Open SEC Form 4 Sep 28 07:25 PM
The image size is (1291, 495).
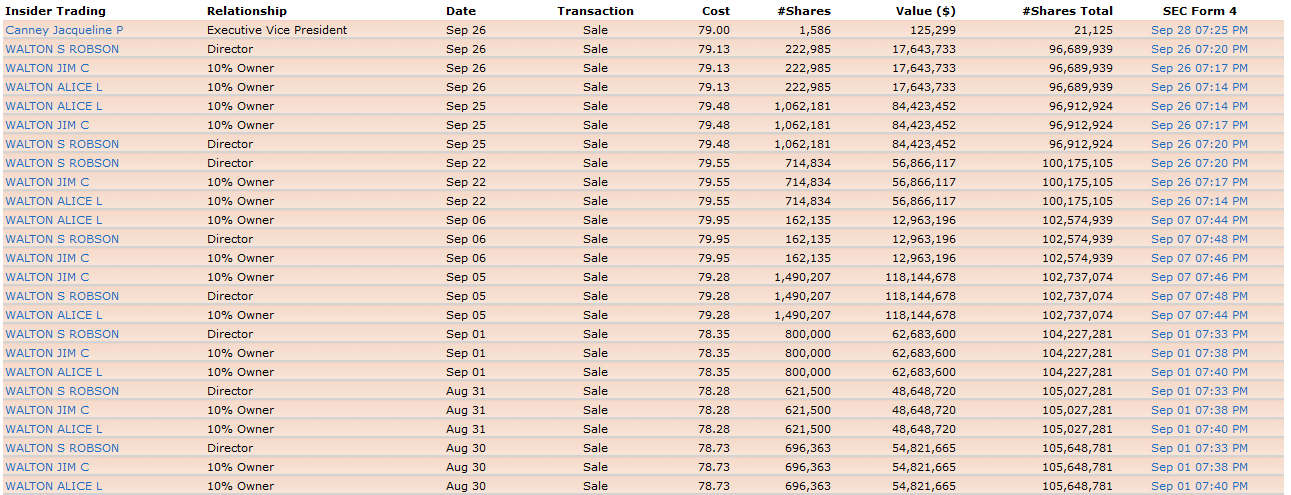click(x=1199, y=30)
